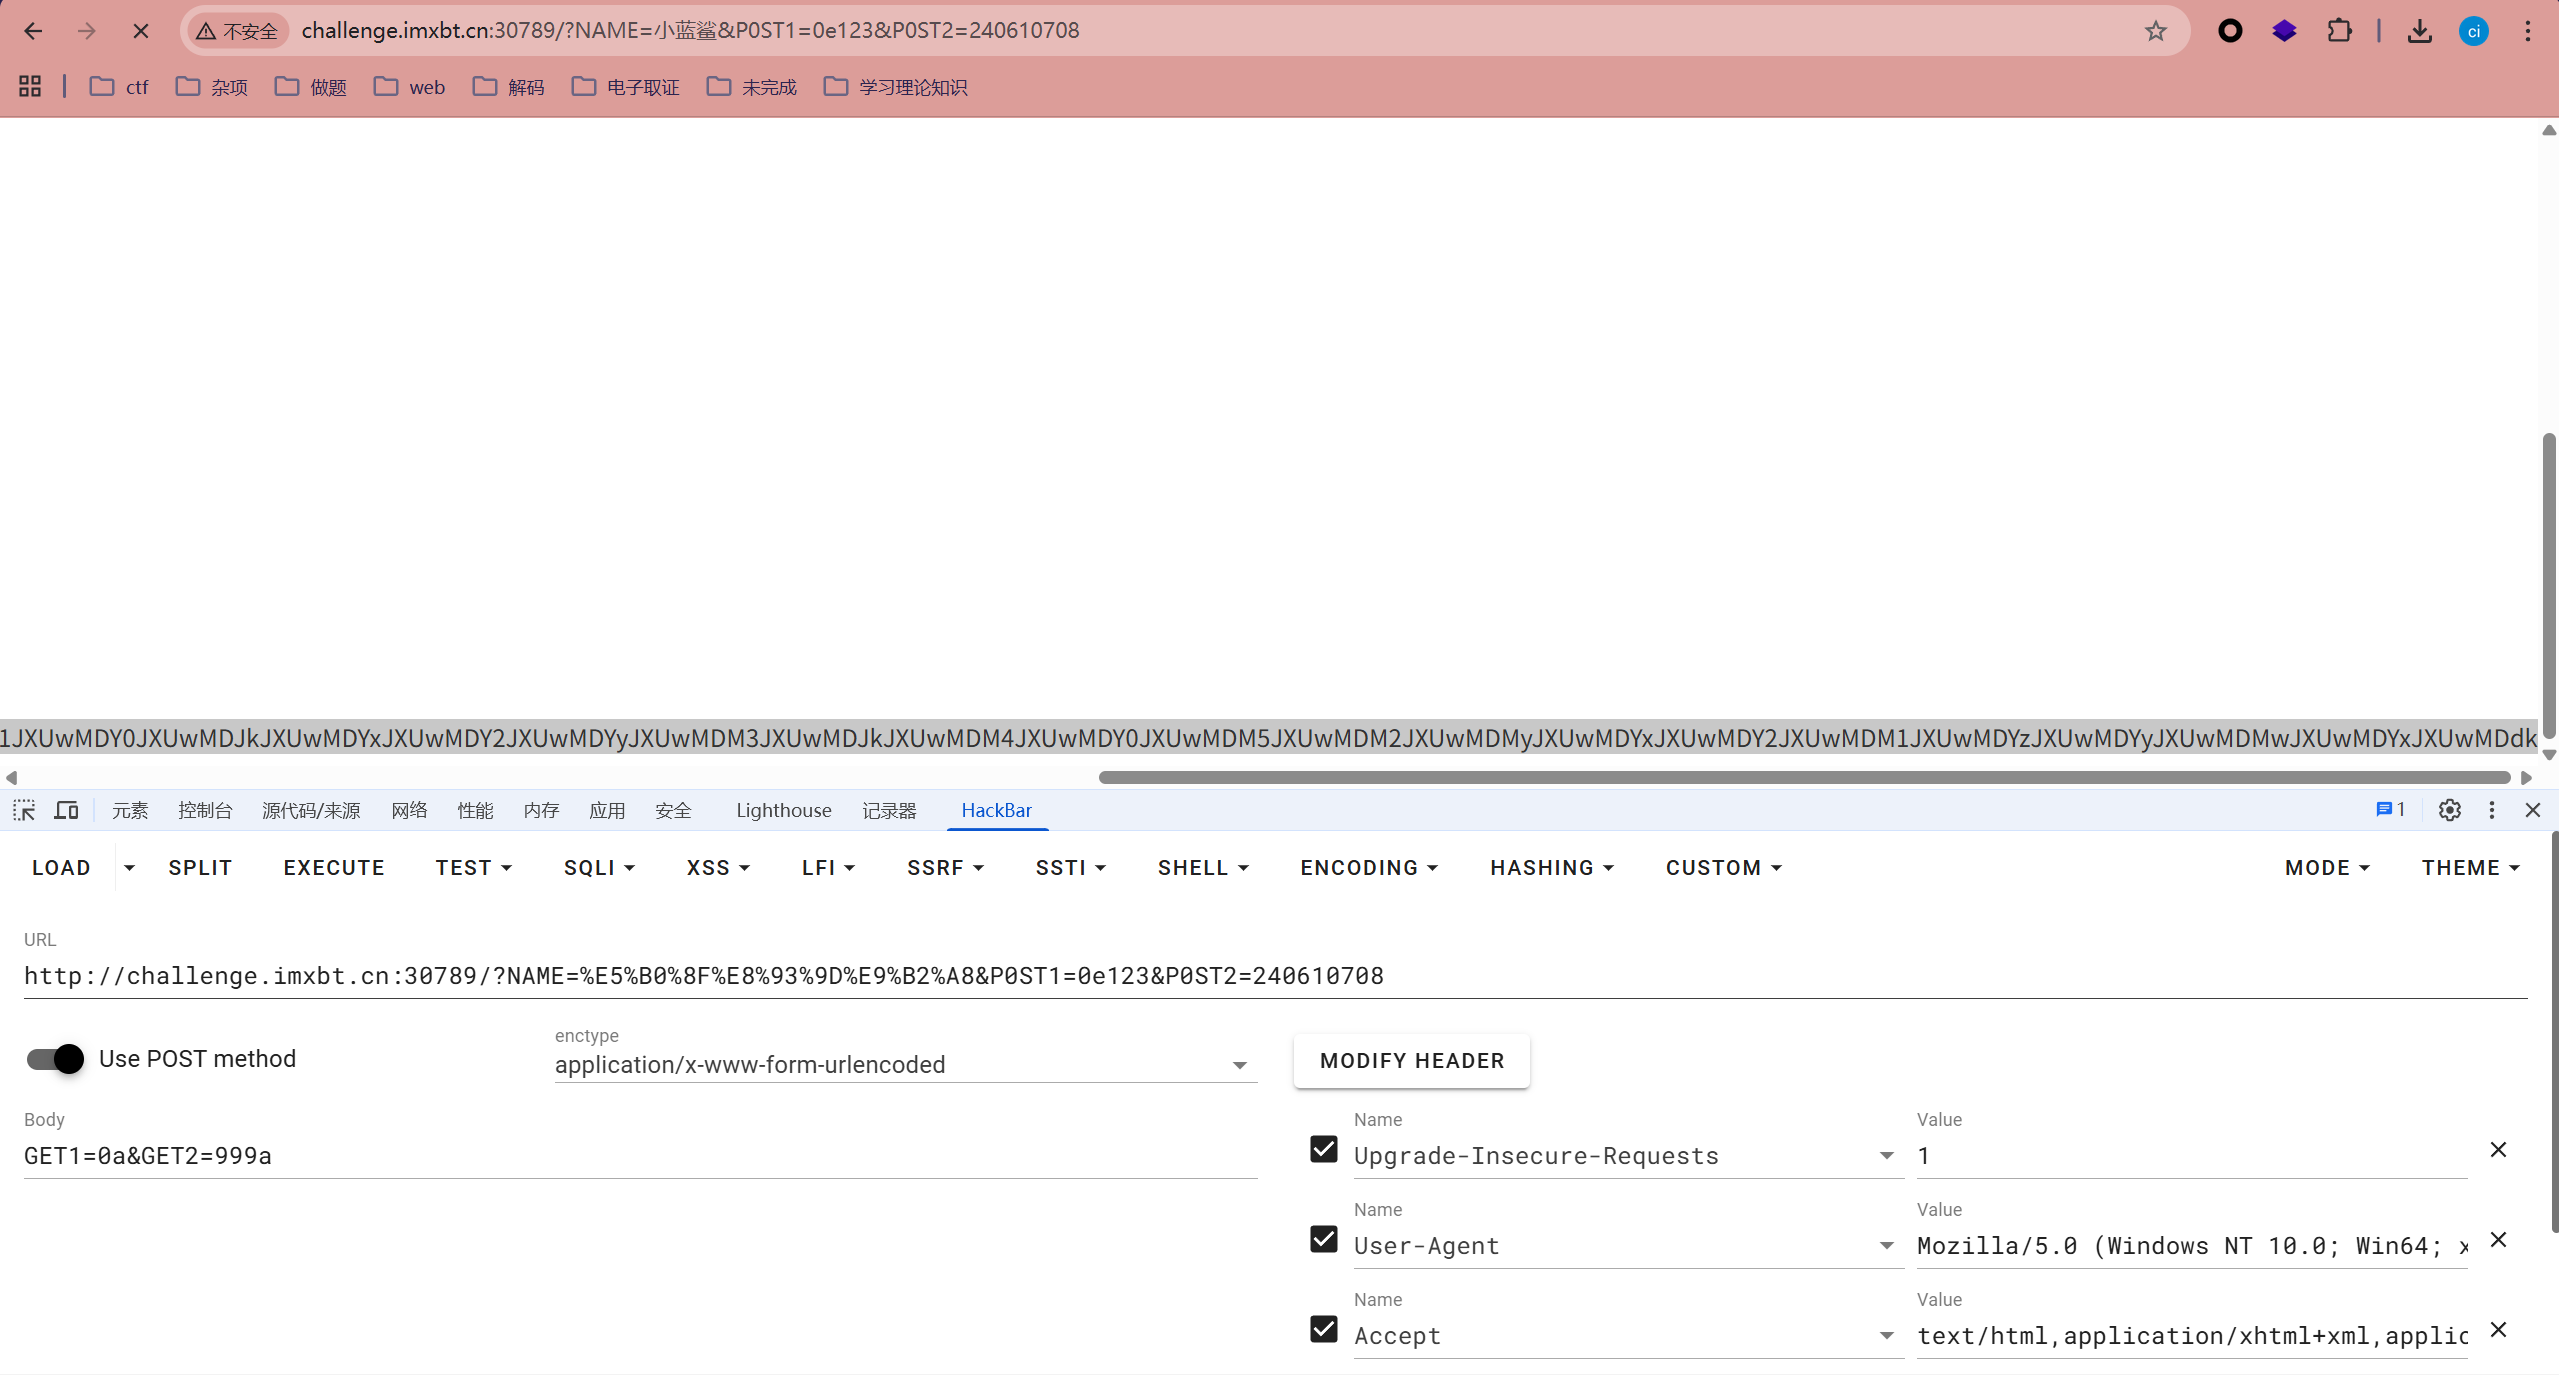Click the MODIFY HEADER button
Screen dimensions: 2559x1375
[x=1411, y=1061]
